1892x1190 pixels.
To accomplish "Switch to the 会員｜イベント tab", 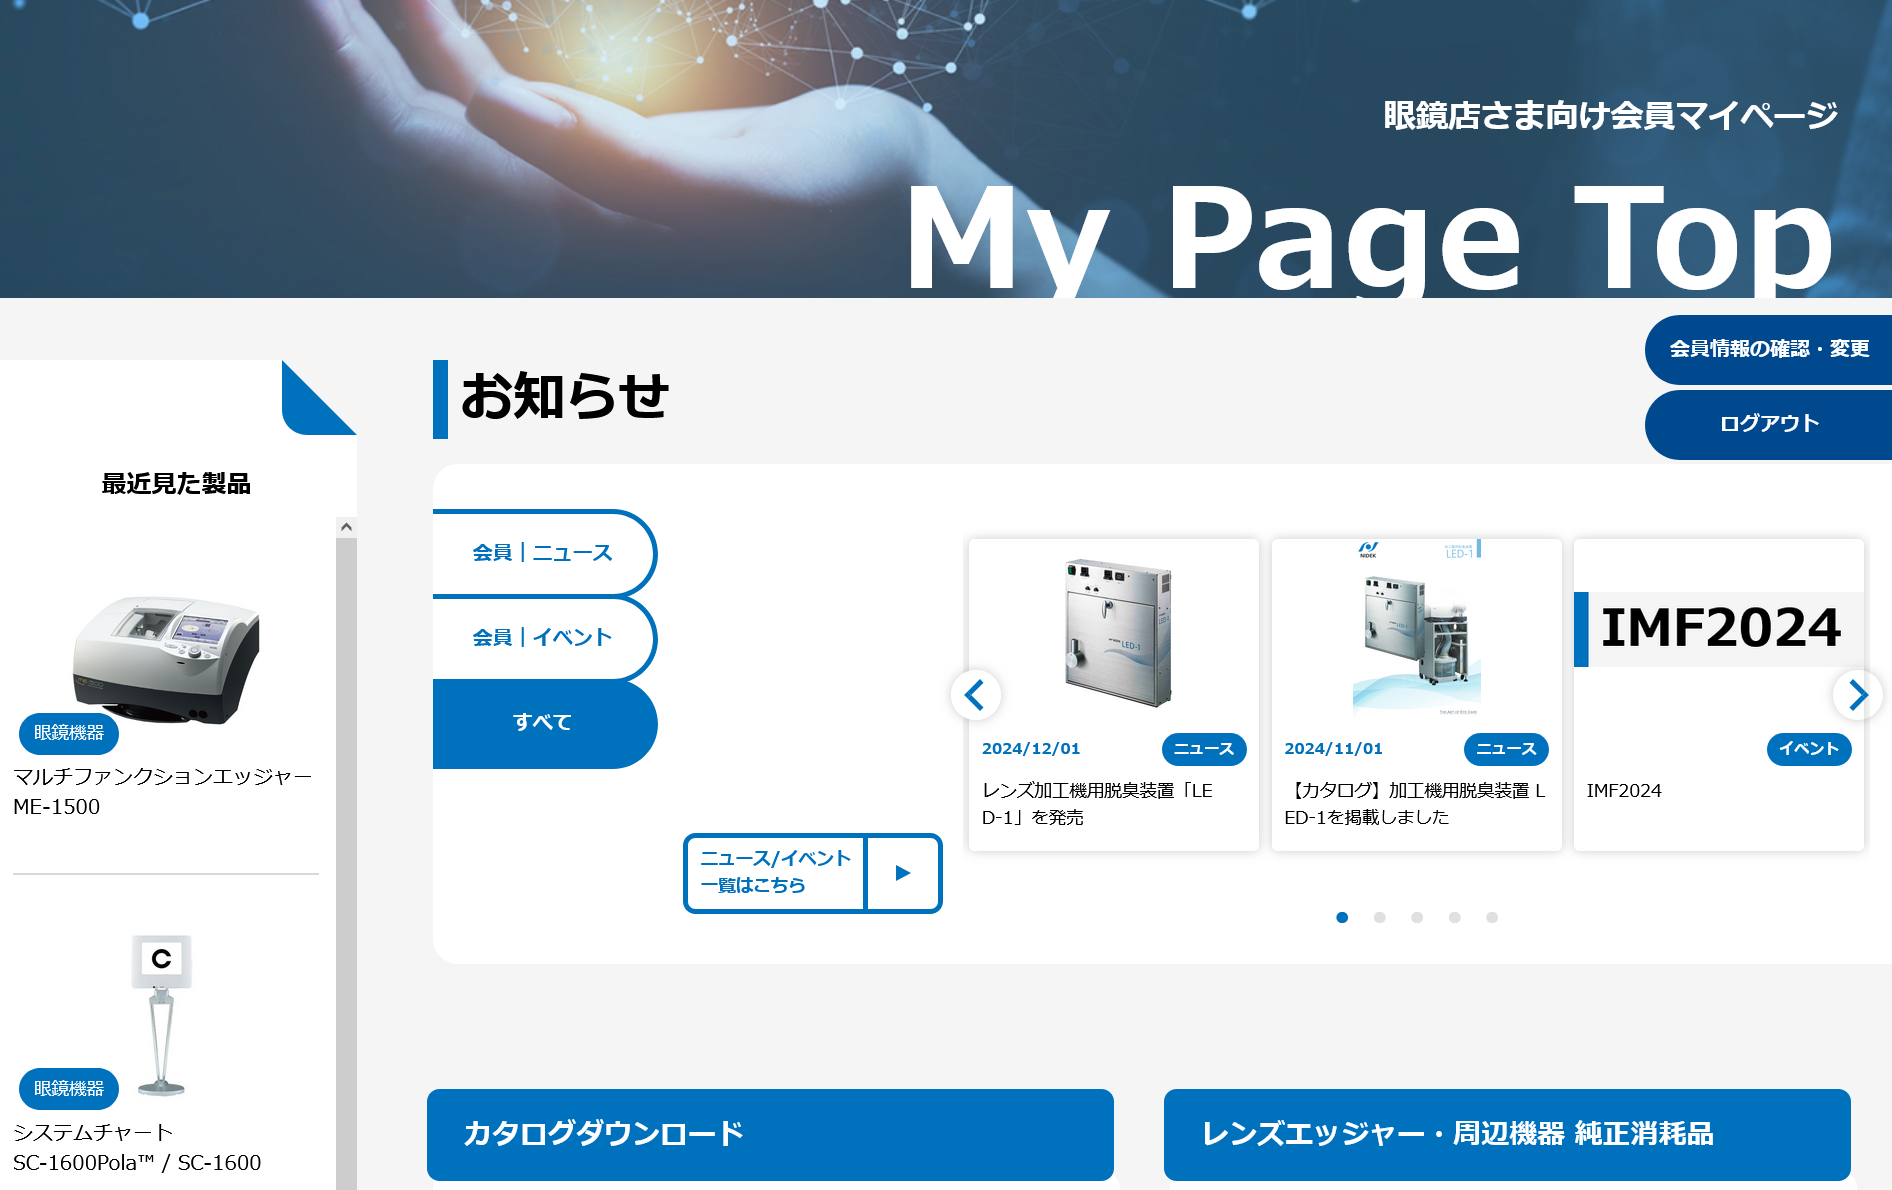I will (542, 638).
